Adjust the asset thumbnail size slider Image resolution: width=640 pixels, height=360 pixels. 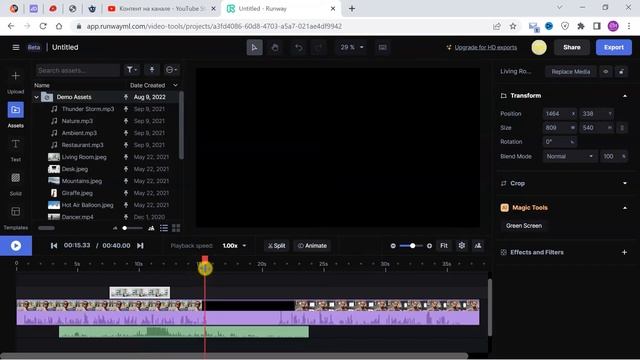(132, 228)
